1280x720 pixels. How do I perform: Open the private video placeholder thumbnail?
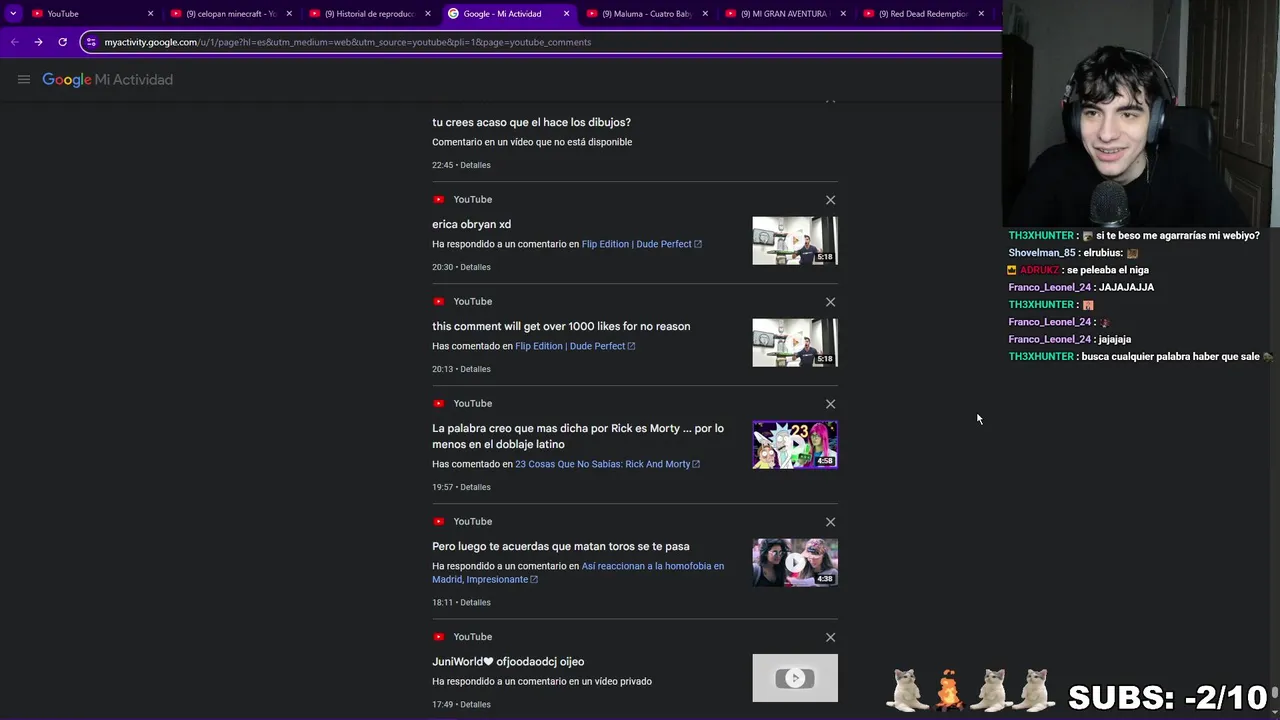point(795,678)
